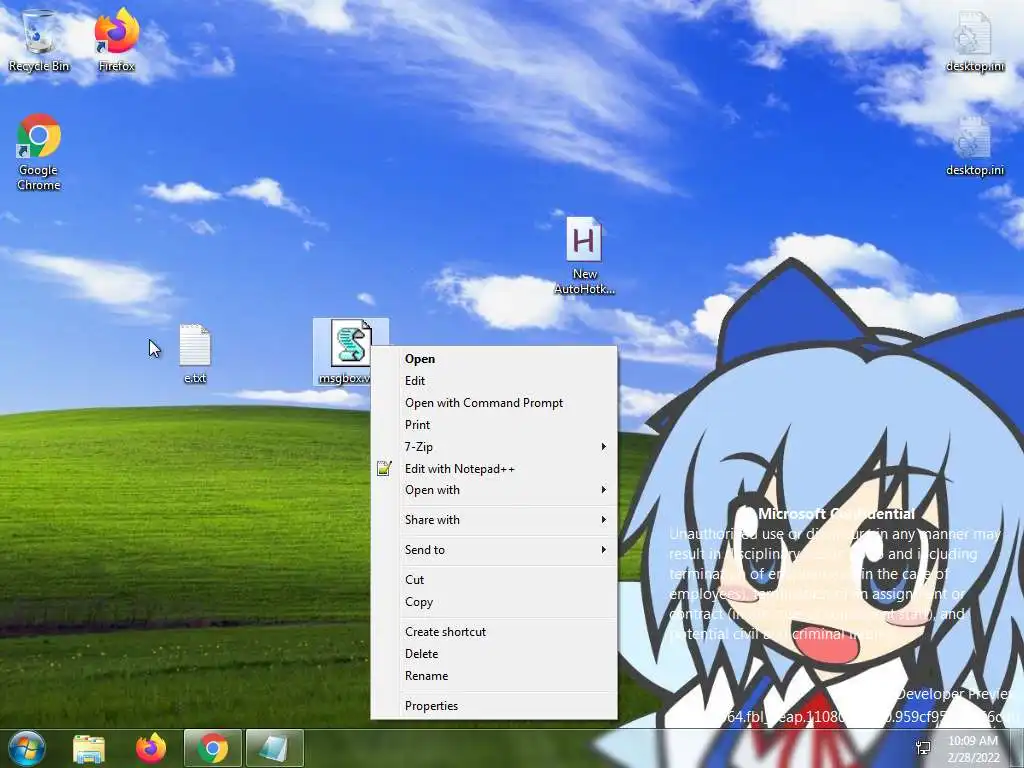
Task: Select the Google Chrome desktop shortcut
Action: pyautogui.click(x=39, y=153)
